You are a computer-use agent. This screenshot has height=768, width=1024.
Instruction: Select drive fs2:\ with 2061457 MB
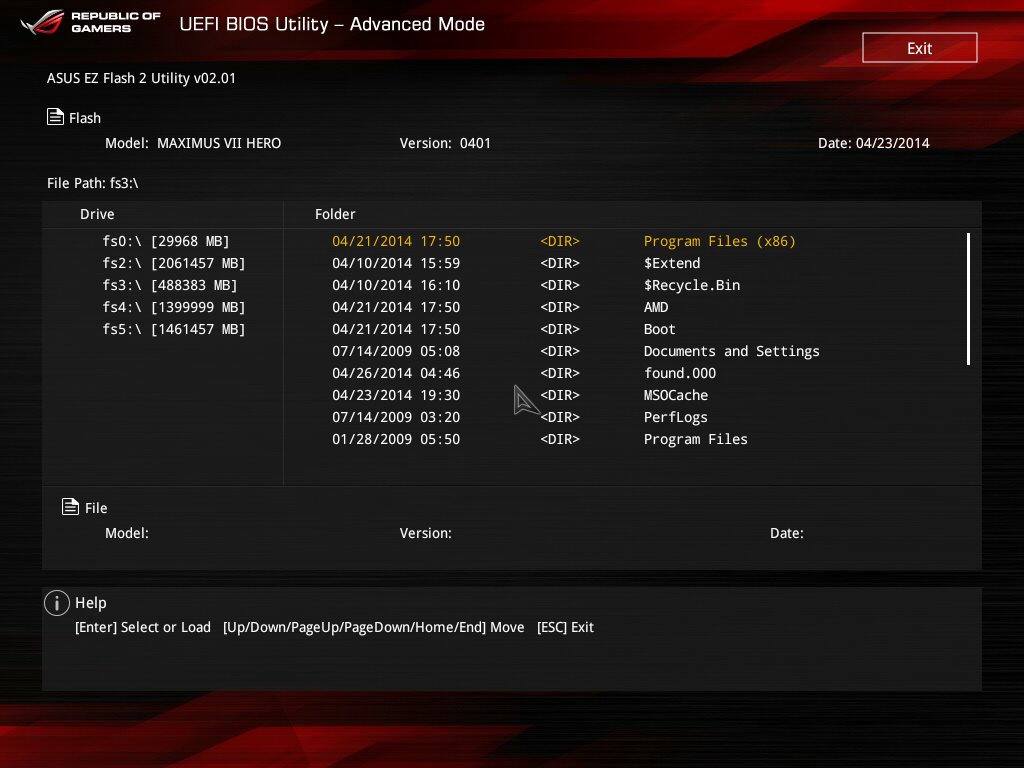tap(174, 263)
